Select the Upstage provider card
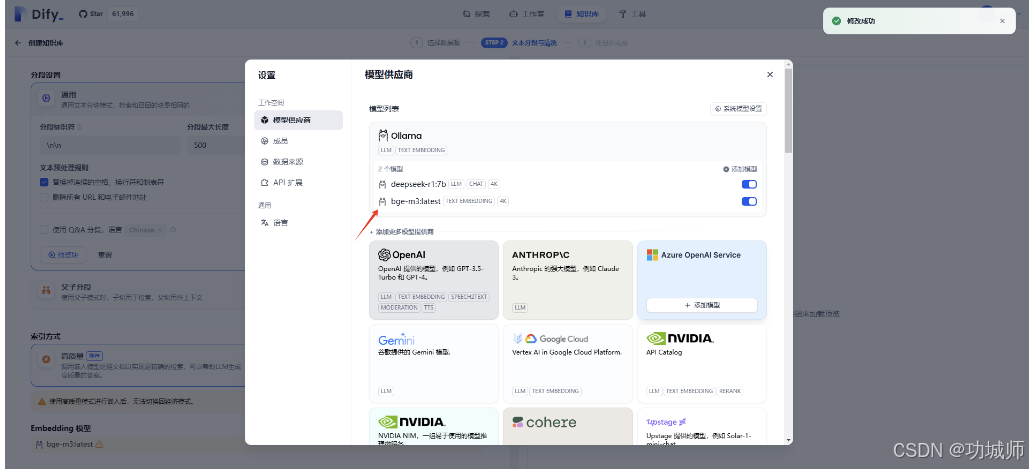 pos(702,426)
